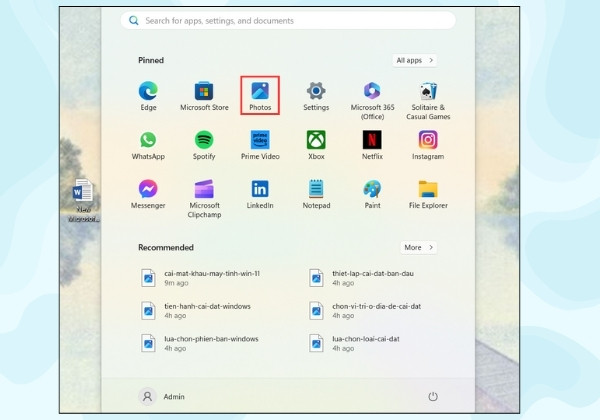Launch WhatsApp from pinned

(148, 145)
